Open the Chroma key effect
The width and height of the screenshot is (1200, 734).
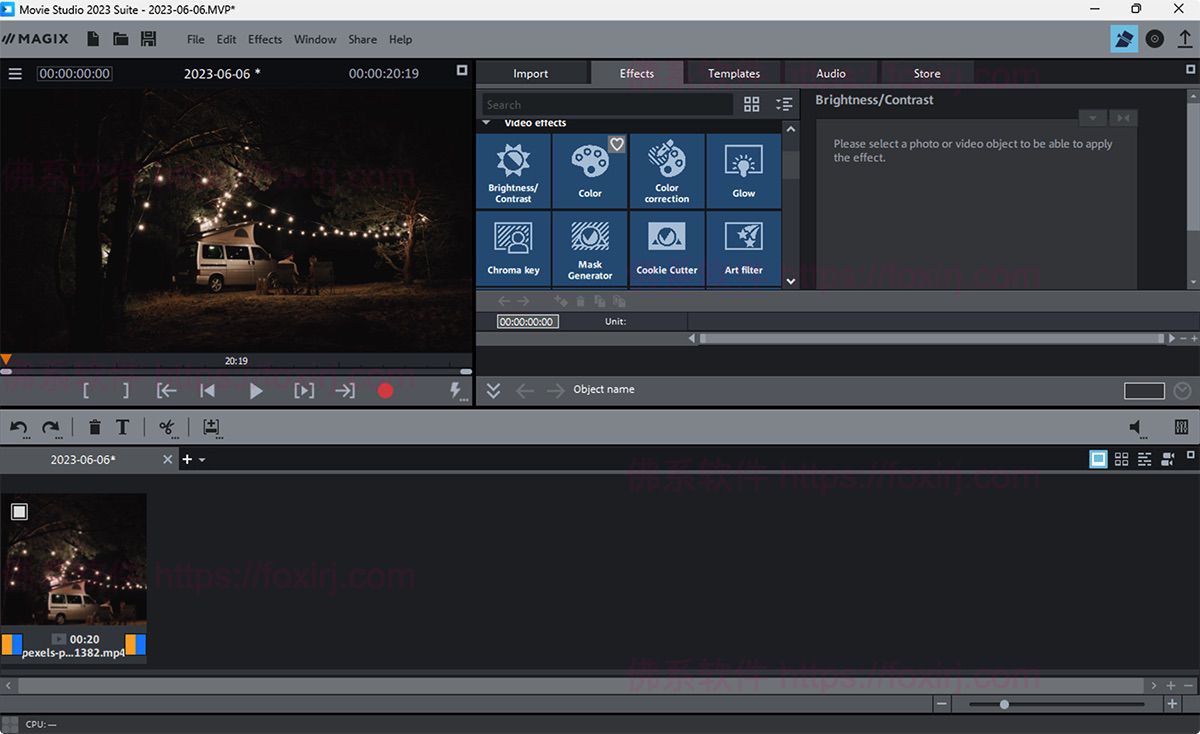click(513, 249)
